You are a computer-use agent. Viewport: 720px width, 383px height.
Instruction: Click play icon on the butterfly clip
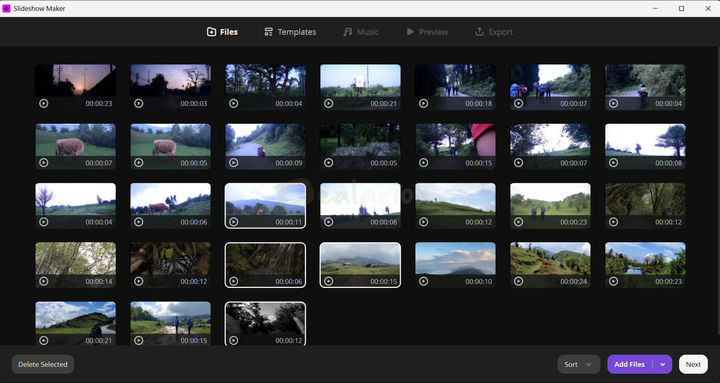[x=139, y=281]
